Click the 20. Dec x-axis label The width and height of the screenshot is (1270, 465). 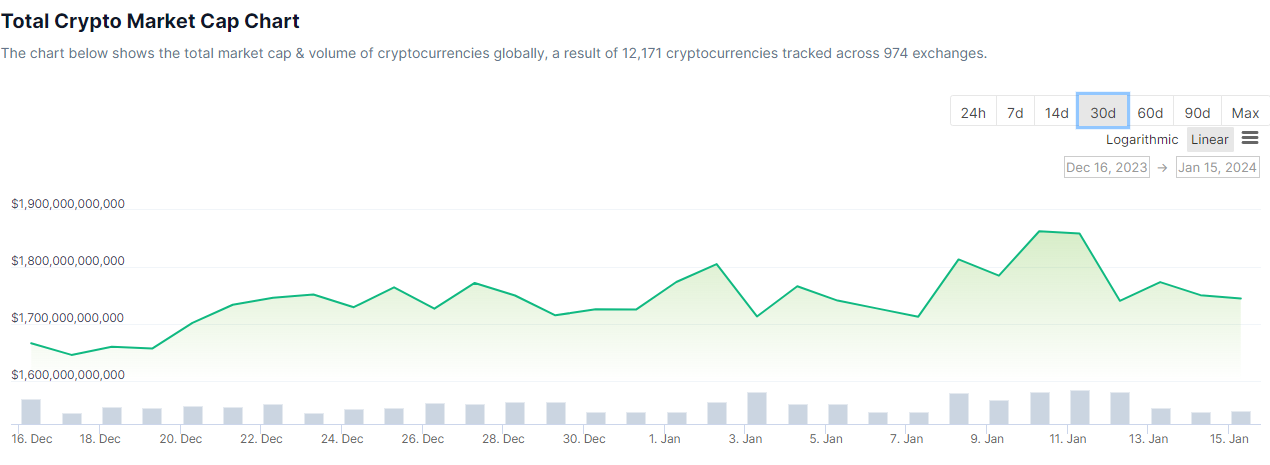pyautogui.click(x=181, y=439)
